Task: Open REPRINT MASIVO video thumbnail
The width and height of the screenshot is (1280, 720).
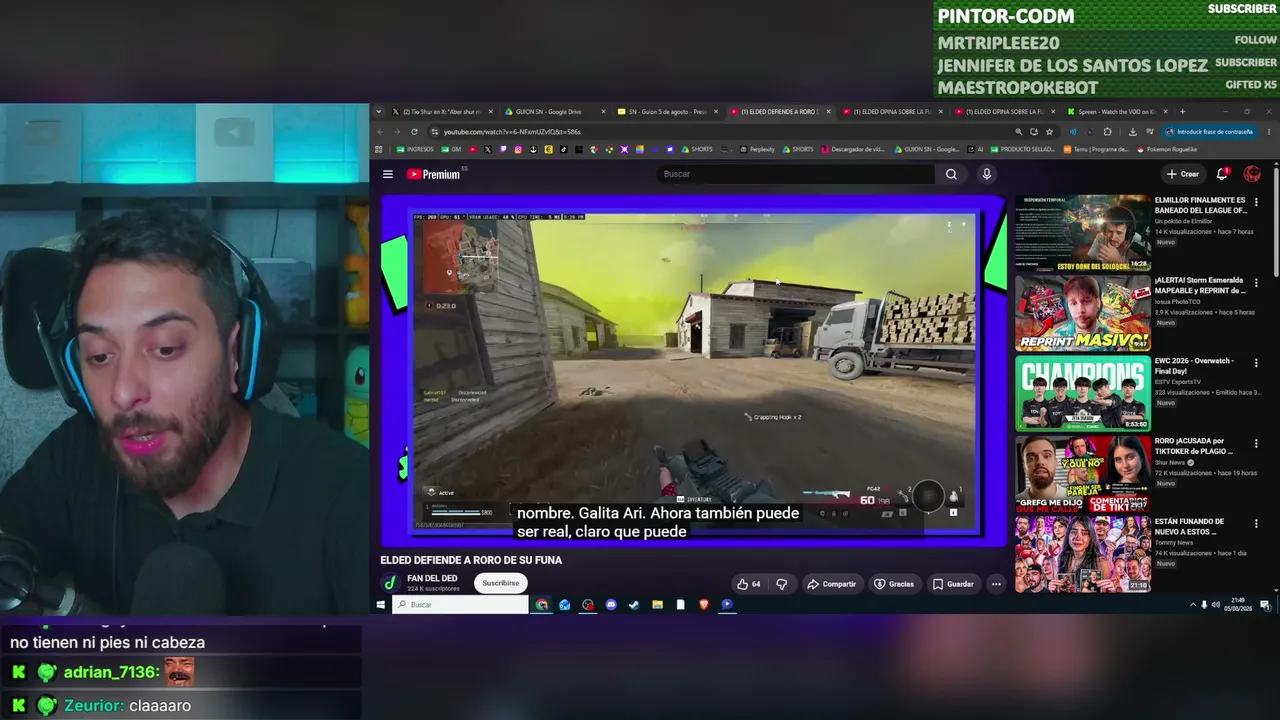Action: pyautogui.click(x=1082, y=313)
